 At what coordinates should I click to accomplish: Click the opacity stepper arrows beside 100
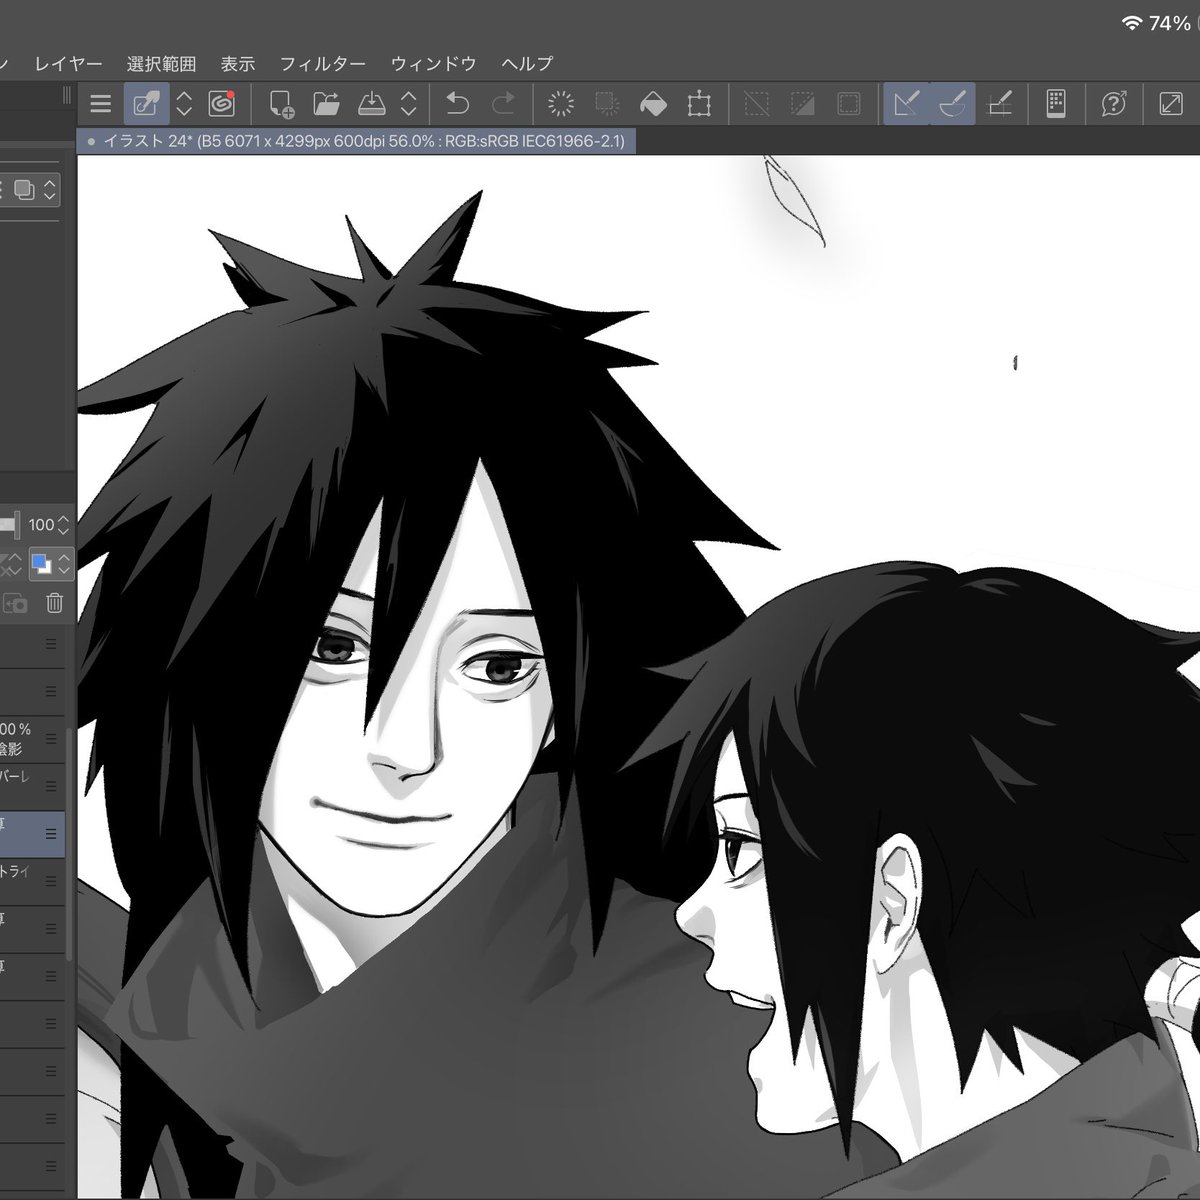point(64,525)
